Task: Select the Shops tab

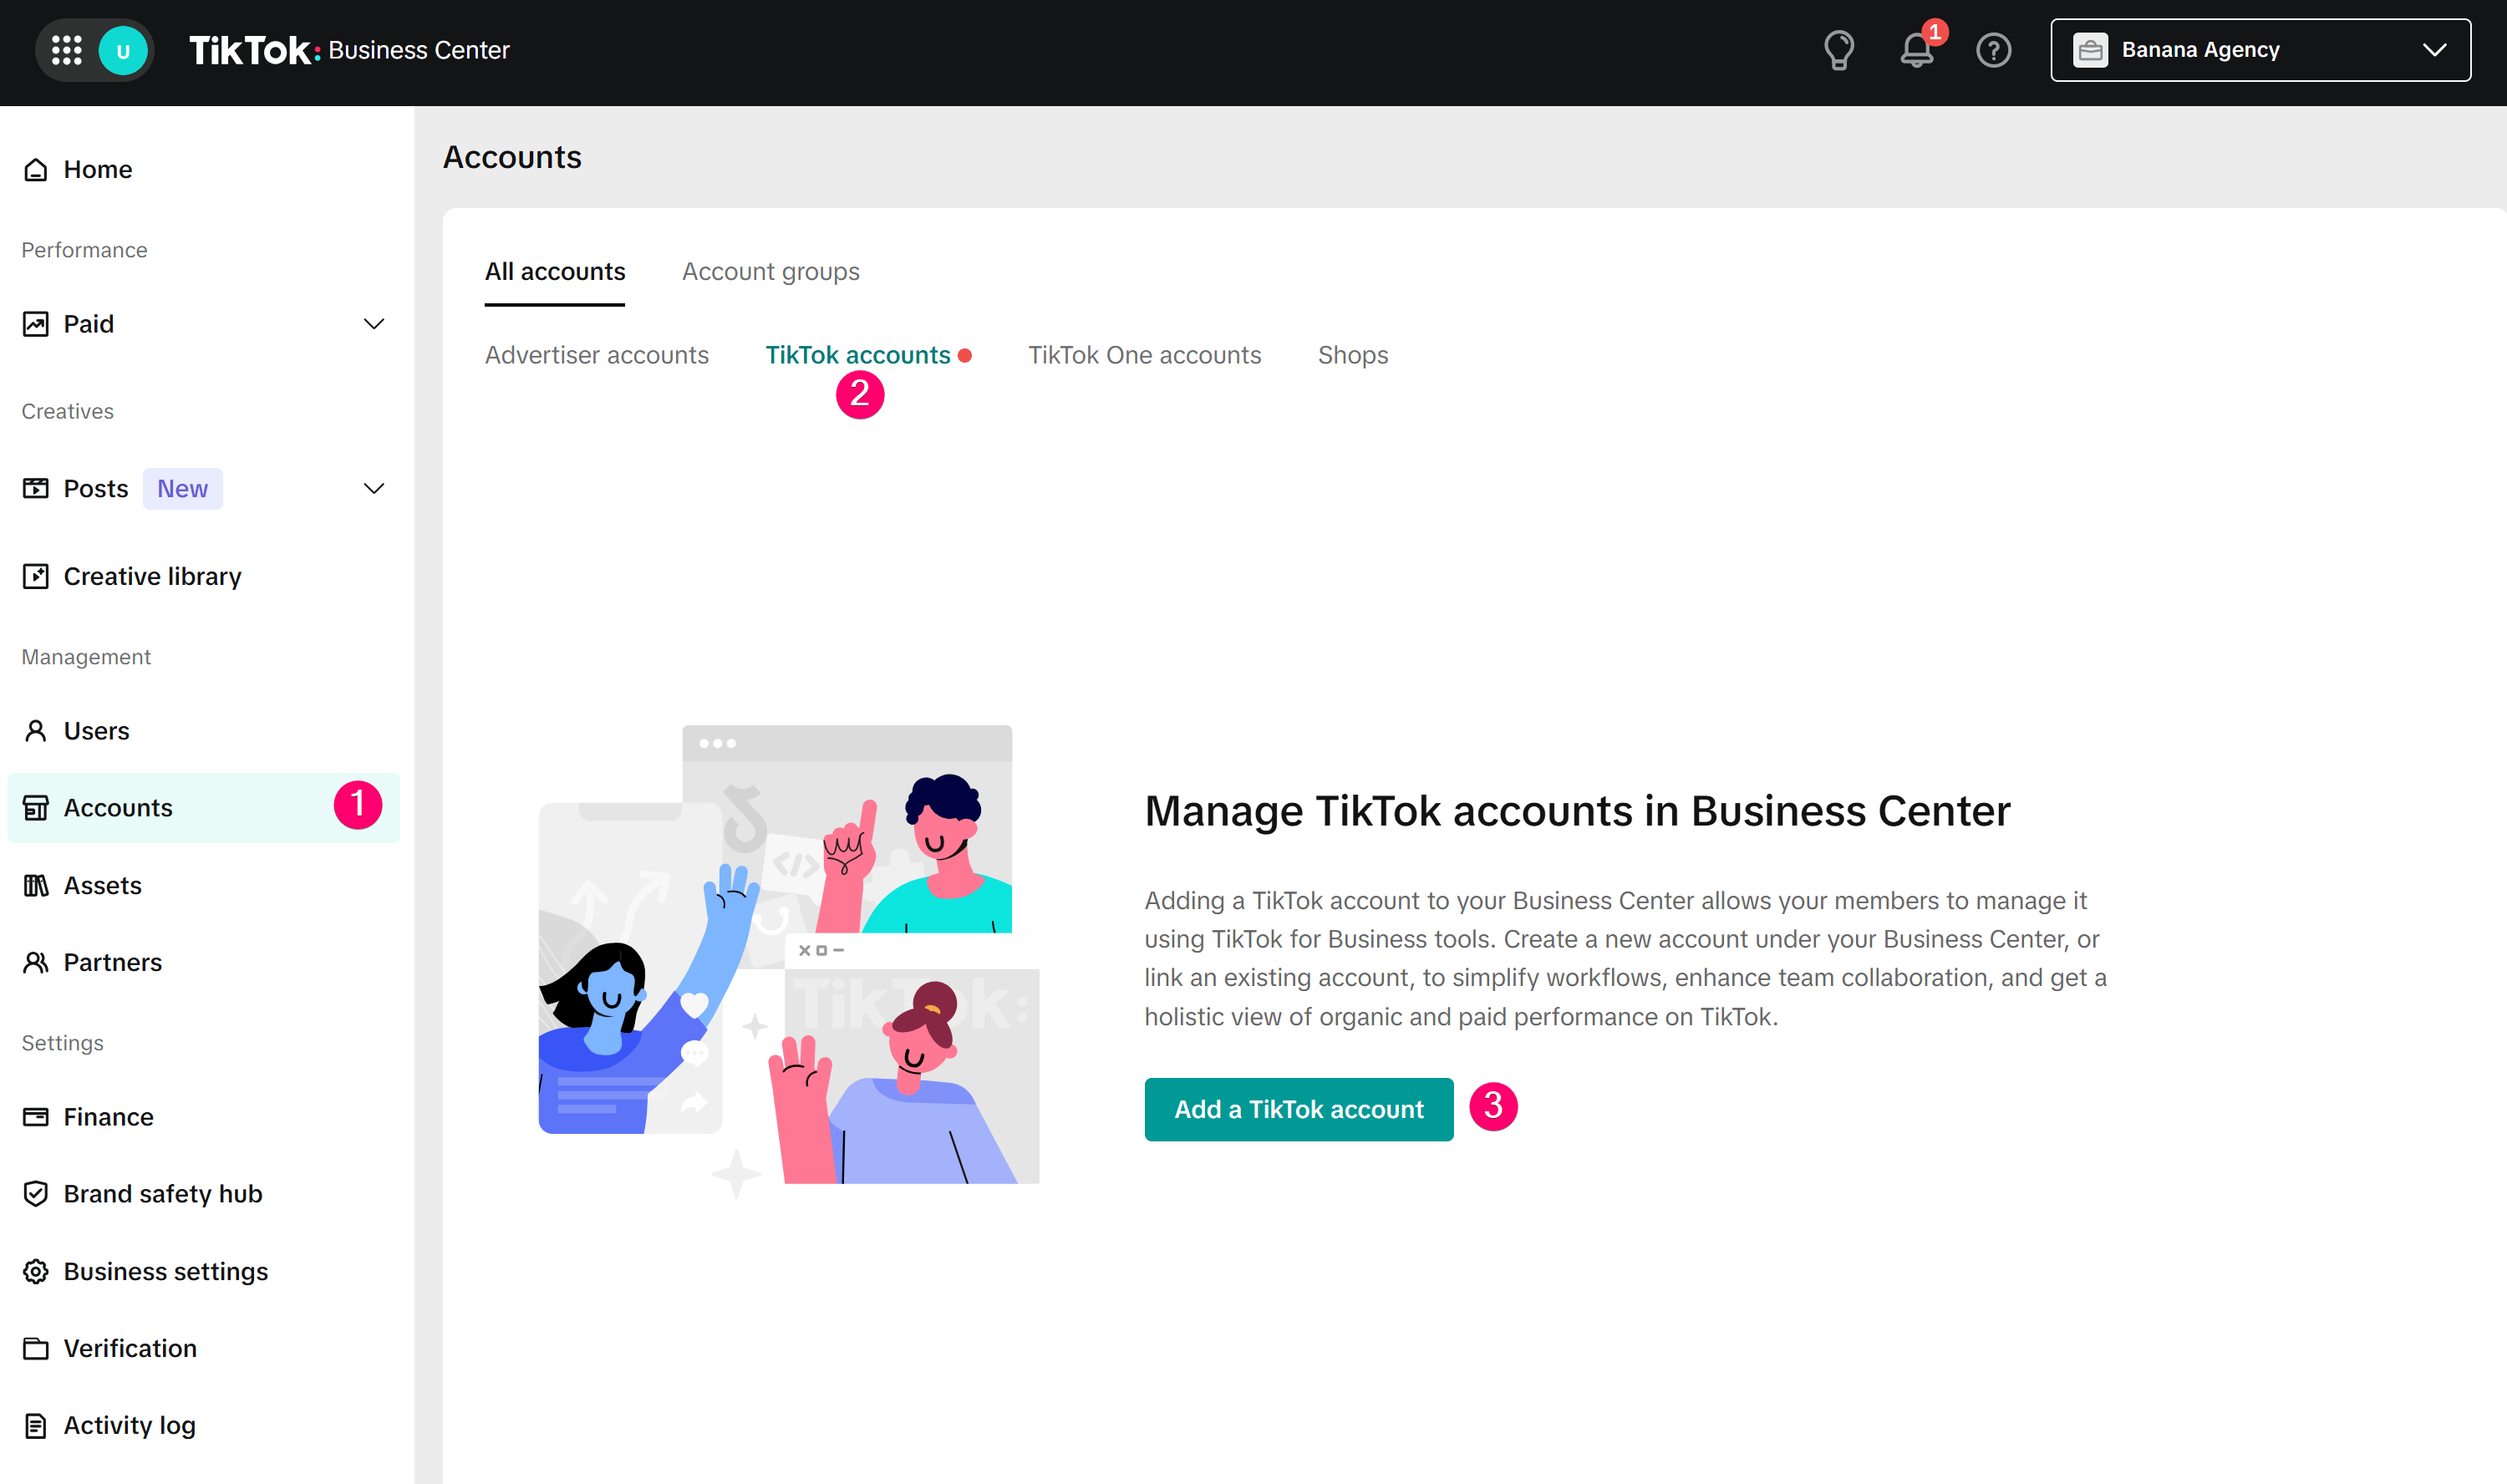Action: 1353,355
